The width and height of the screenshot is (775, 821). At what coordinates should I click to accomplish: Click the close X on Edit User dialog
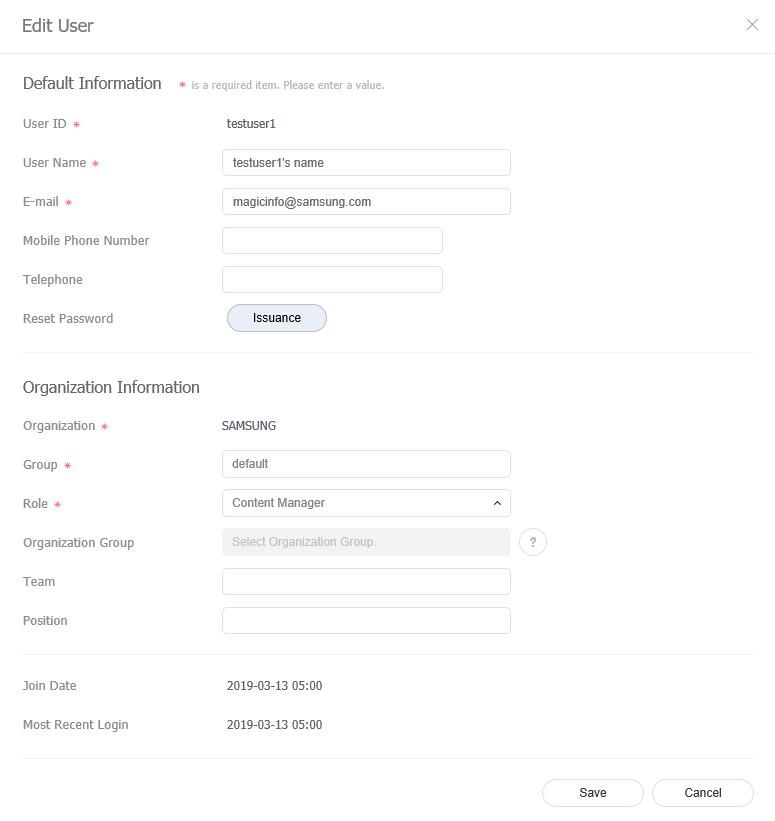tap(752, 25)
